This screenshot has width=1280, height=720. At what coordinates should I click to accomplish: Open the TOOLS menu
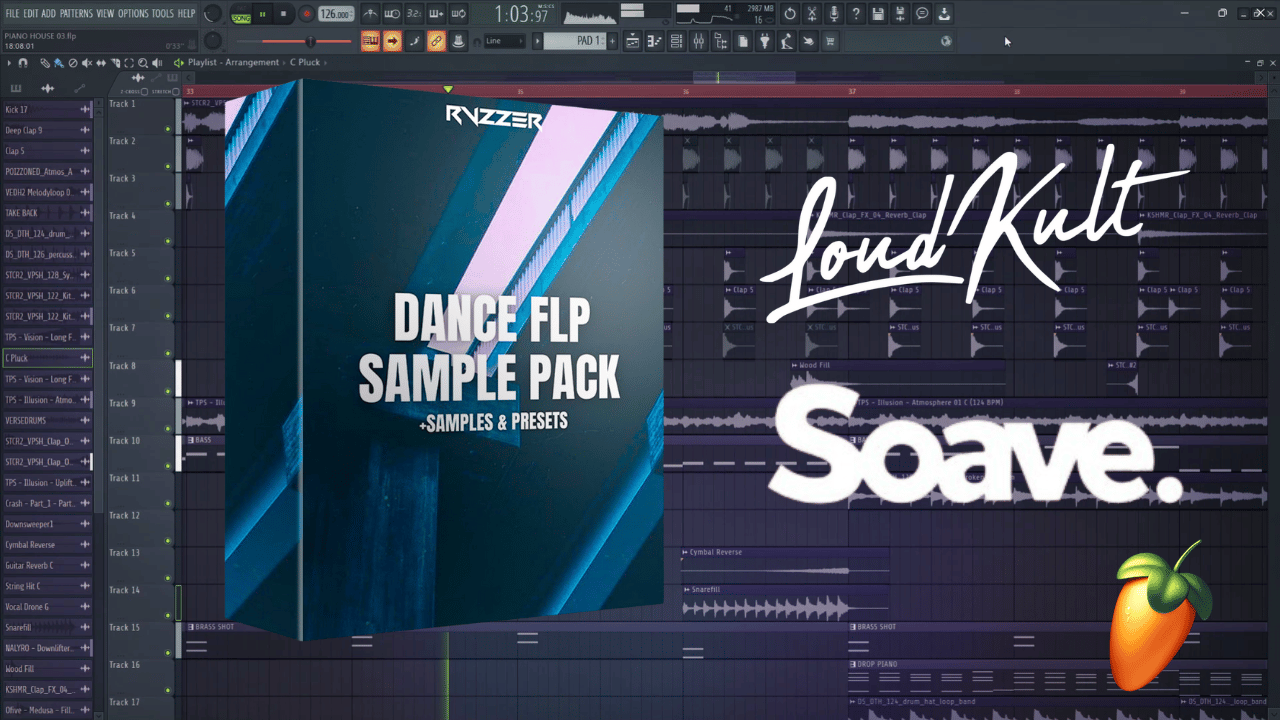click(162, 14)
